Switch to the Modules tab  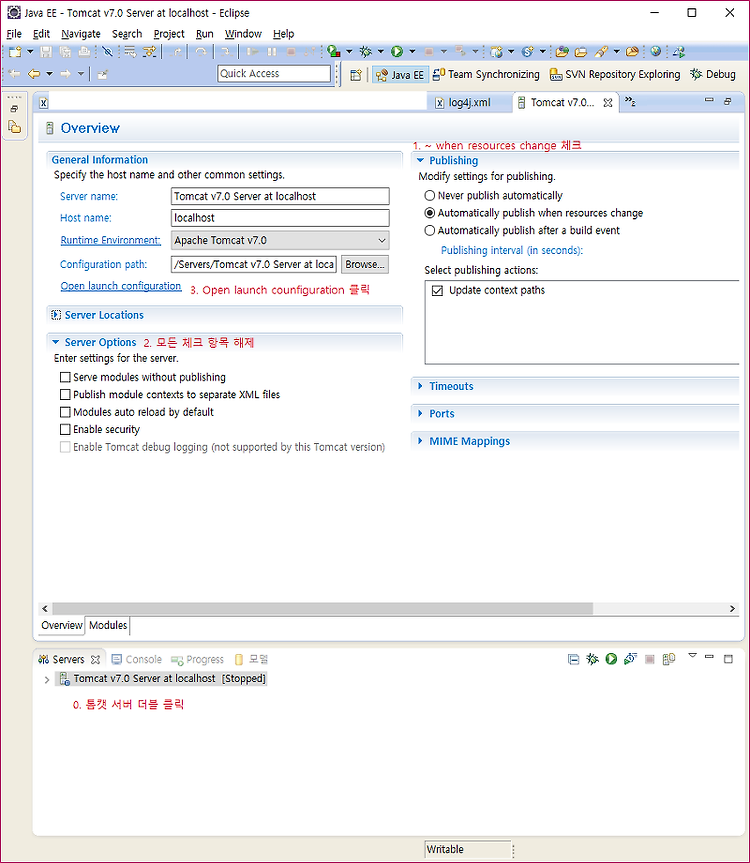pos(108,625)
